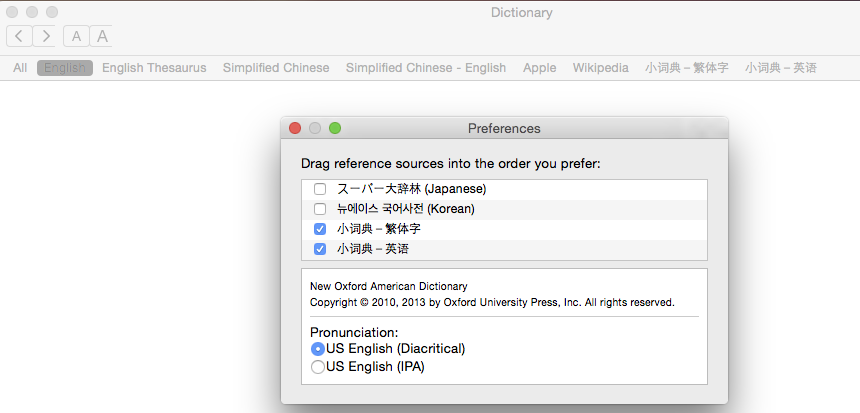The width and height of the screenshot is (860, 413).
Task: Switch to the All sources tab
Action: pyautogui.click(x=20, y=68)
